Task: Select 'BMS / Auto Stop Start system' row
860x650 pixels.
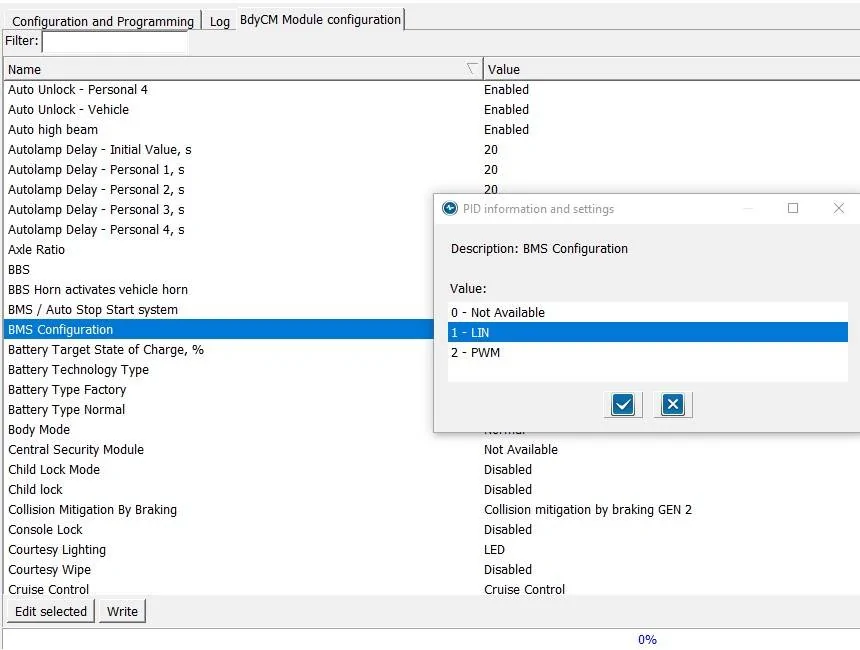Action: (x=219, y=309)
